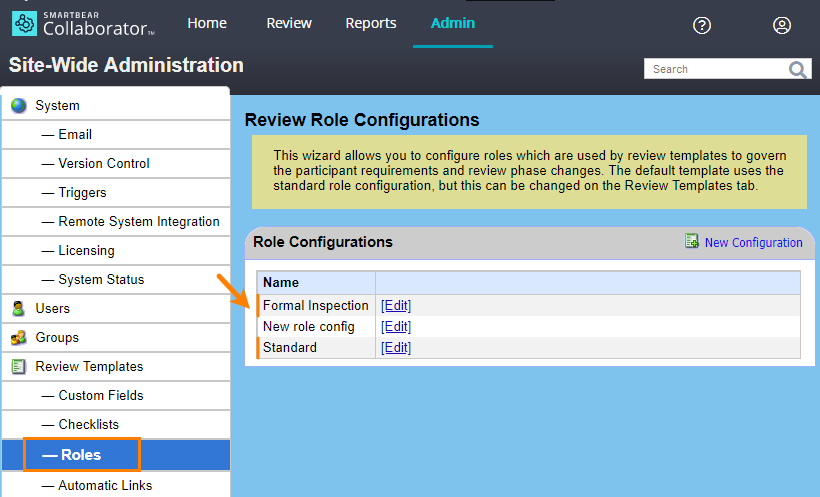Click the Groups people icon
Viewport: 820px width, 497px height.
tap(18, 337)
